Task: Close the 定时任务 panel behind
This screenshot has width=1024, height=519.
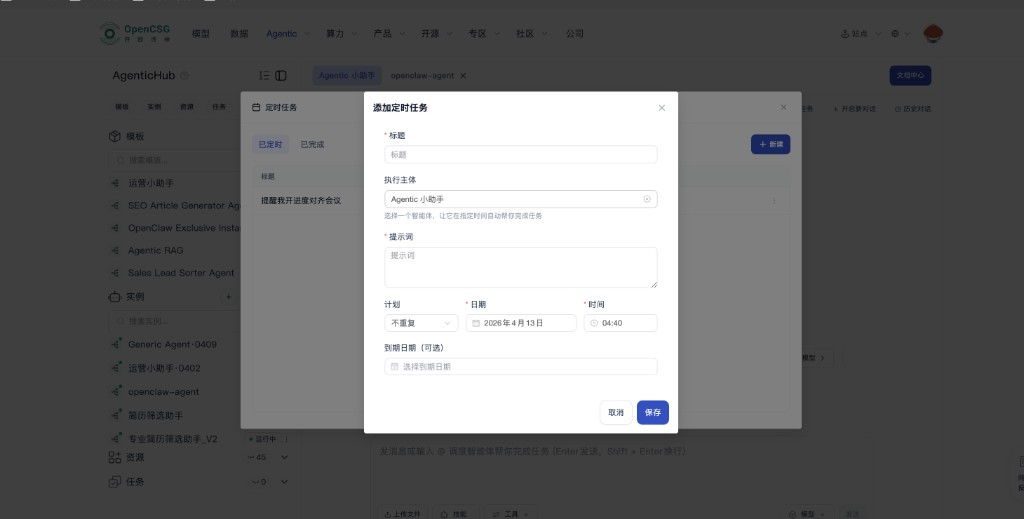Action: (784, 107)
